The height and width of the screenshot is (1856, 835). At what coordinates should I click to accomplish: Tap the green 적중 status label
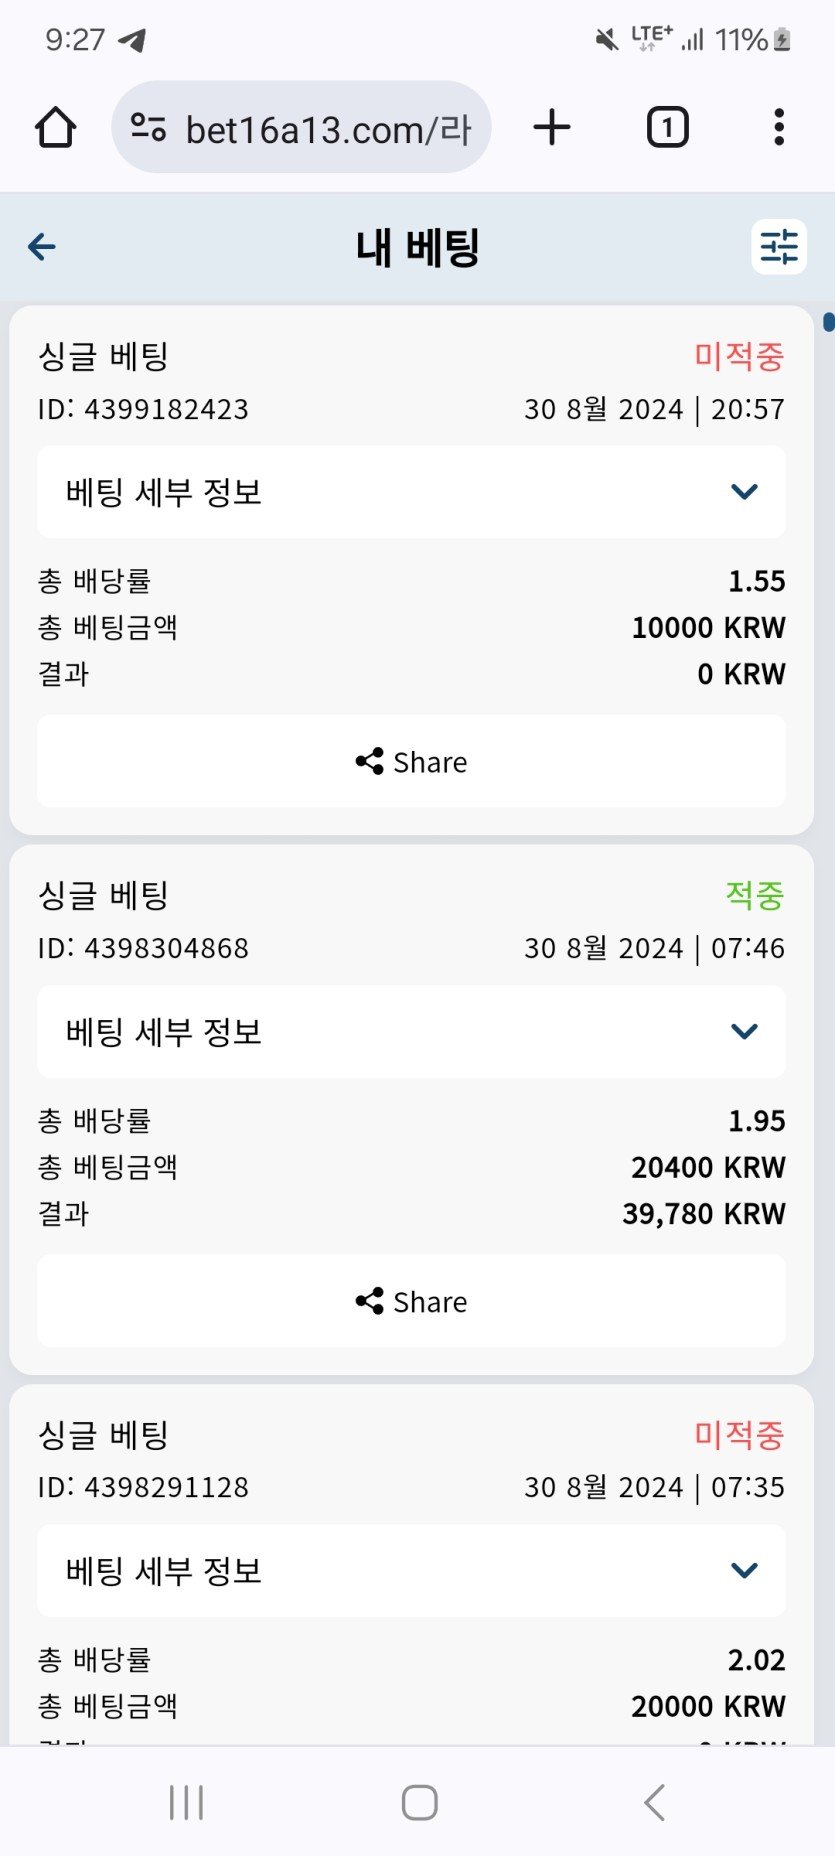754,895
